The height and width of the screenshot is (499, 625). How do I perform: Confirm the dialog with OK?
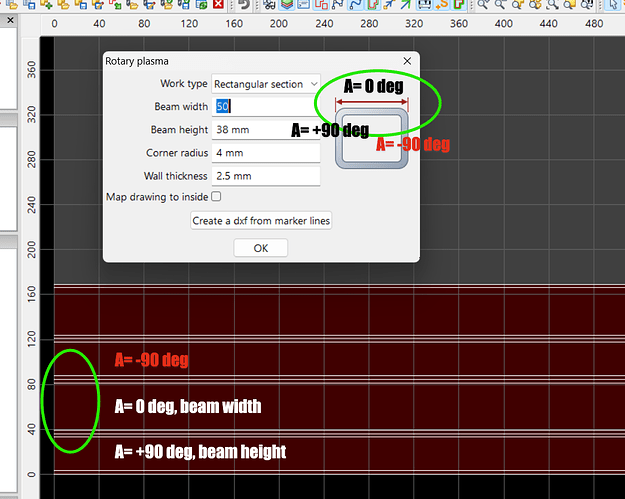click(x=260, y=248)
